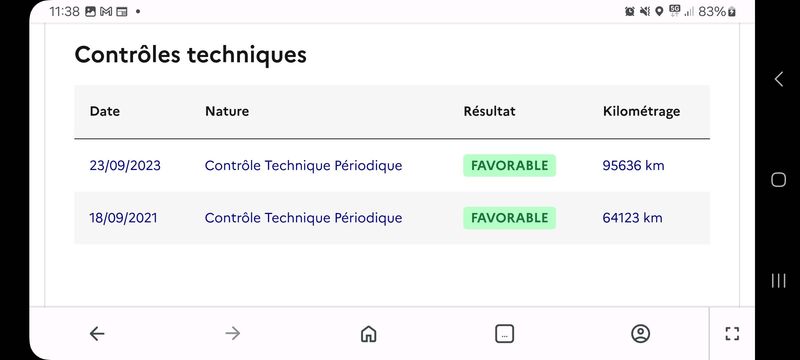Tap Android home button
This screenshot has width=800, height=360.
coord(779,179)
